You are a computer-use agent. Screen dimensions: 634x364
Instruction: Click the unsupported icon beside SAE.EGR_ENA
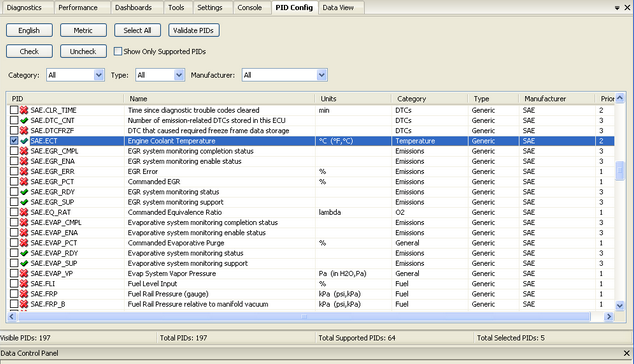(24, 161)
